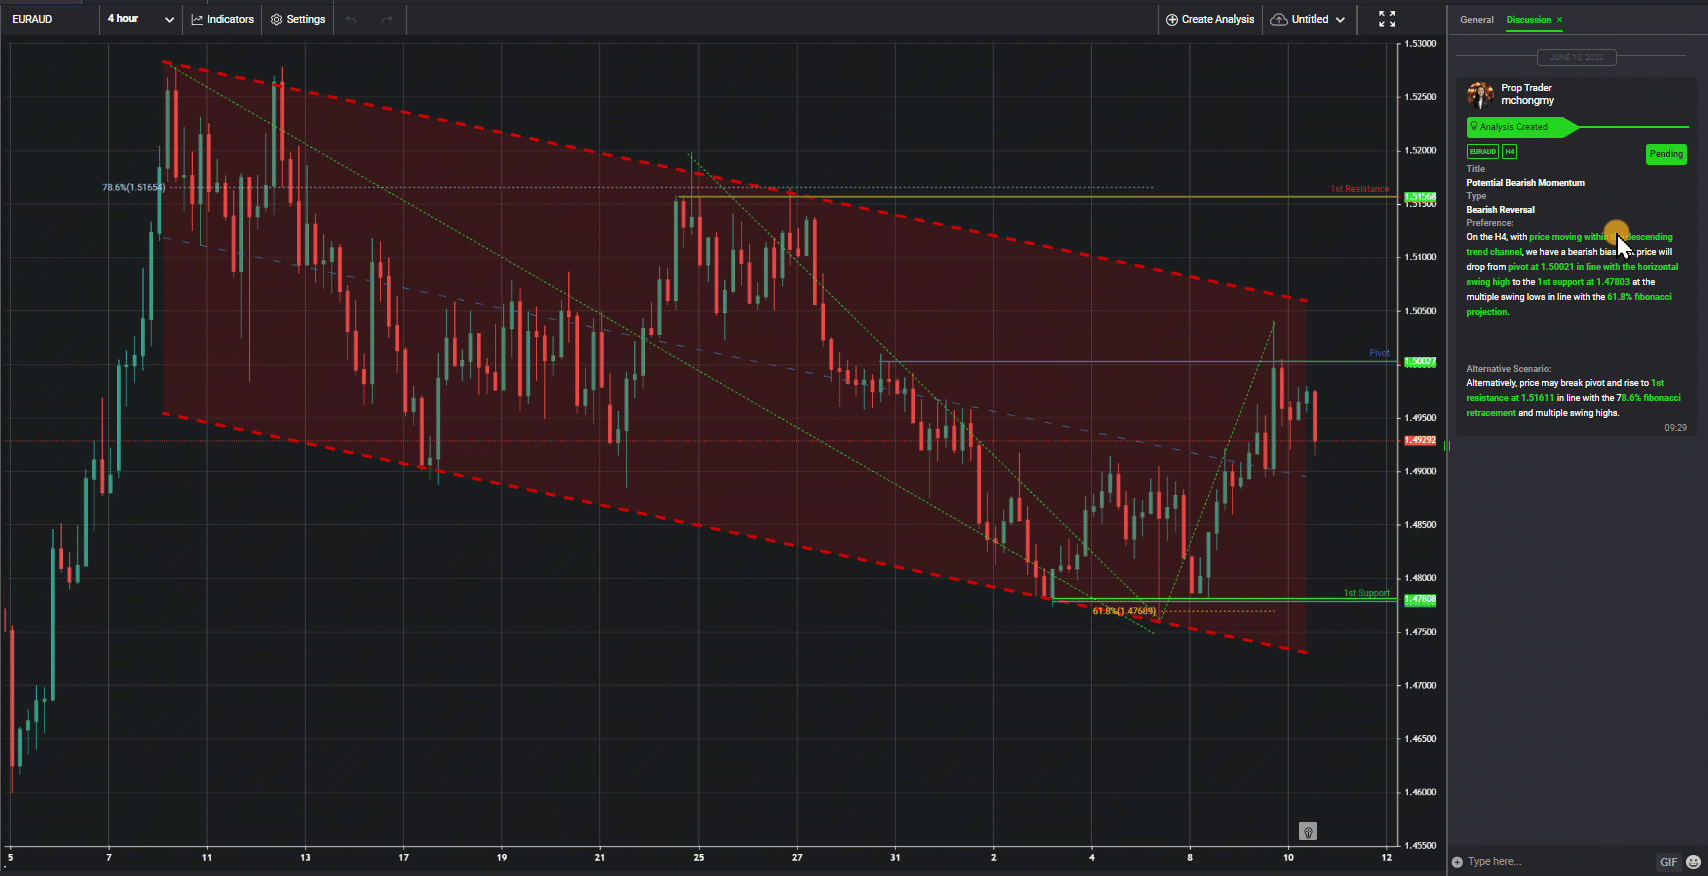Click the lightbulb idea icon on chart

(x=1307, y=831)
